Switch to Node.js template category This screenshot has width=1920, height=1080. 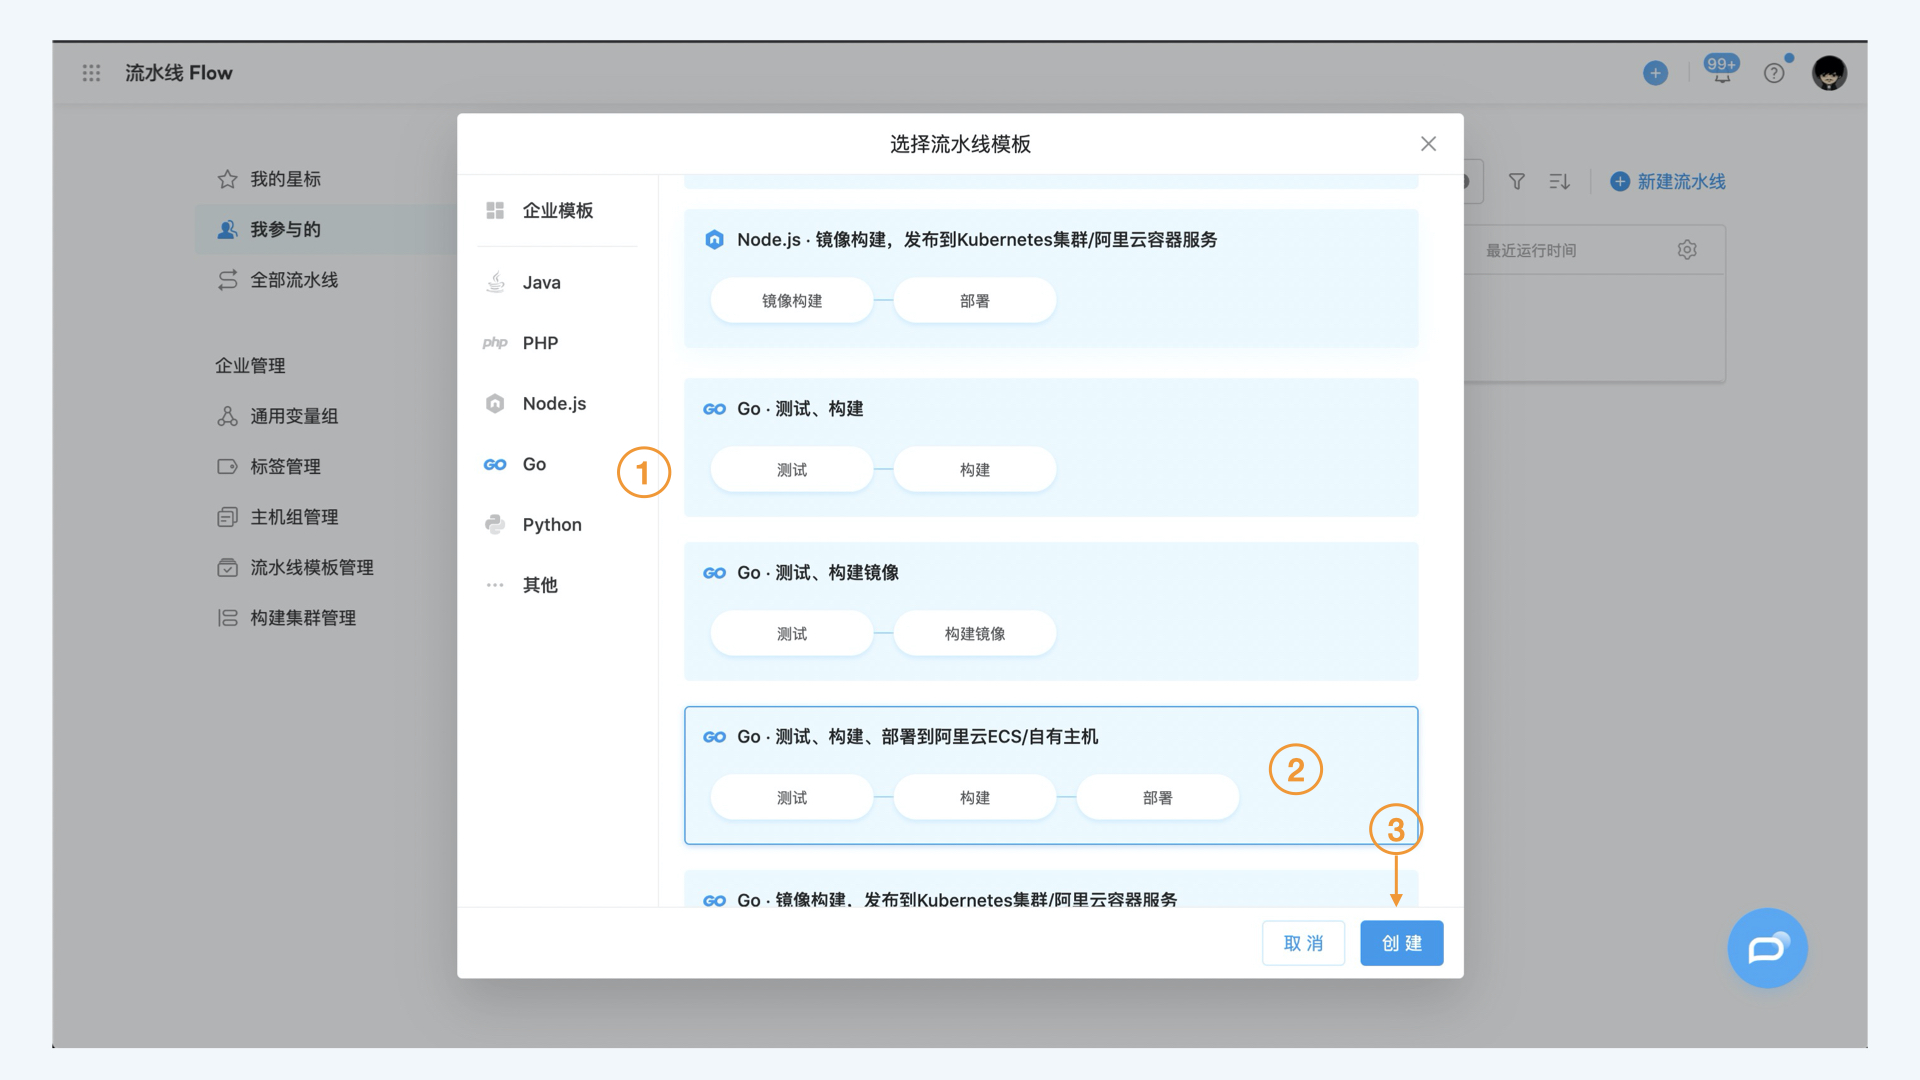553,403
